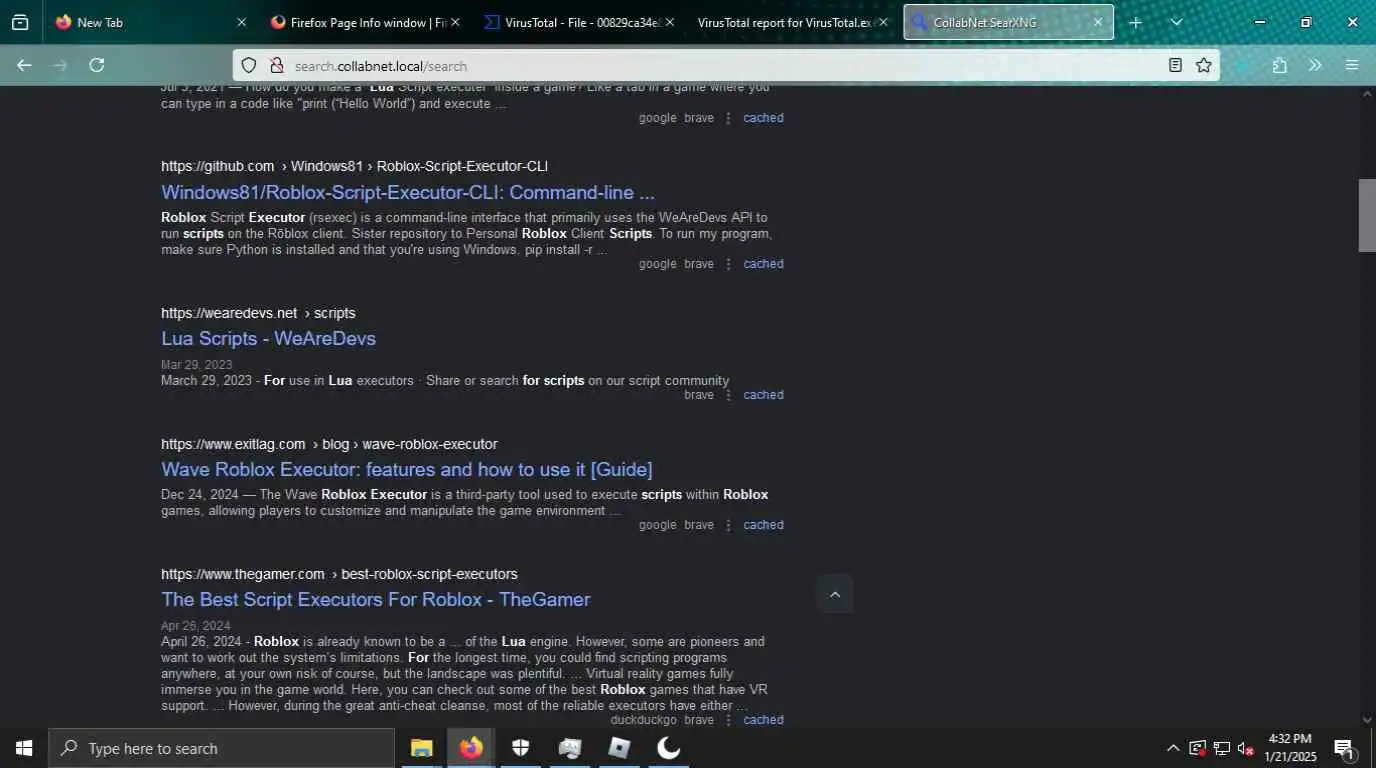Click the https://wearedevs.net result URL text
This screenshot has height=768, width=1376.
coord(229,313)
